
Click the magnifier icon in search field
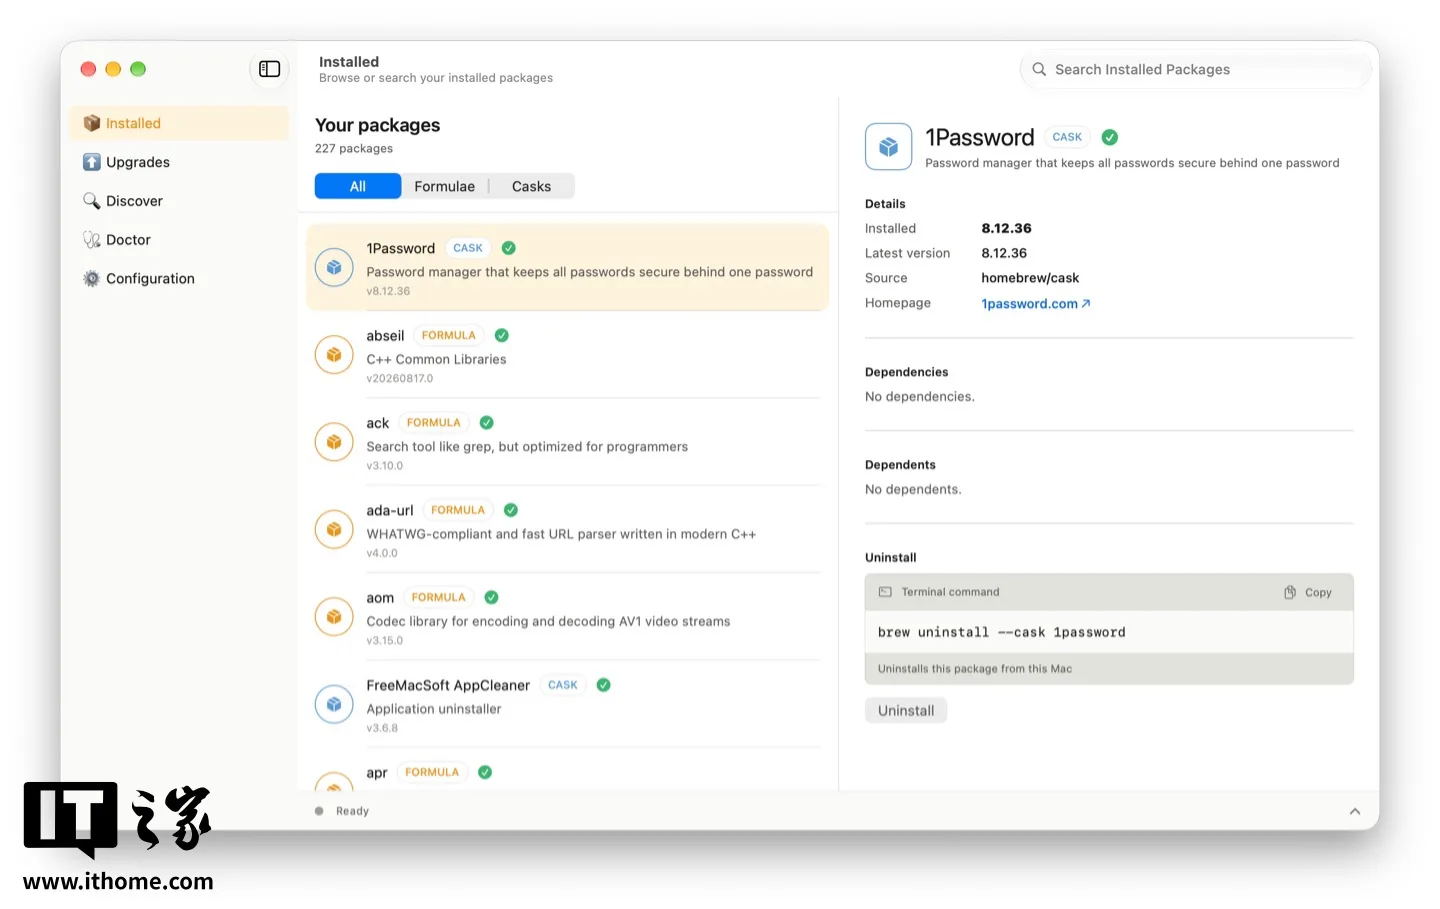point(1039,69)
